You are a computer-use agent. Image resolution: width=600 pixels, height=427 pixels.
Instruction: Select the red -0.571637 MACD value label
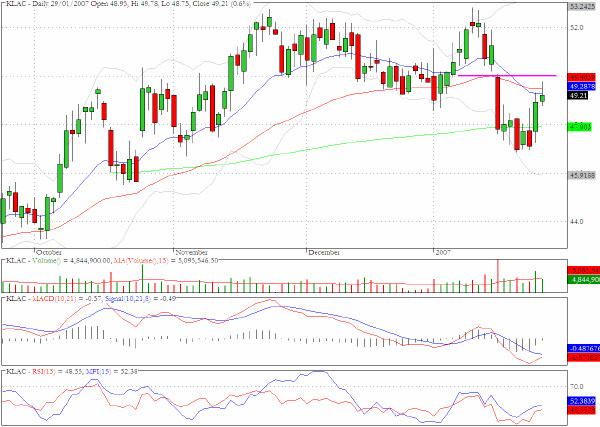tap(584, 358)
